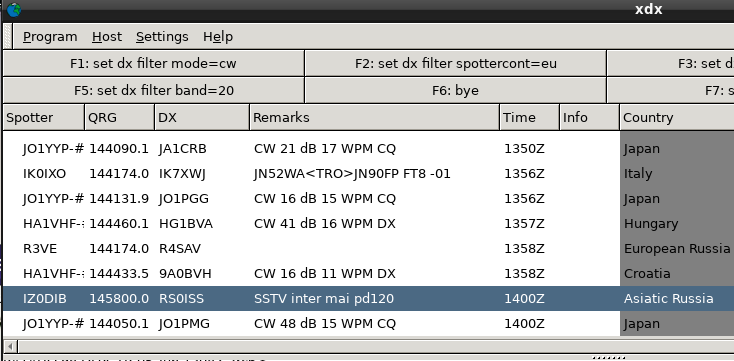This screenshot has height=361, width=734.
Task: Click the menu bar grip handle
Action: [x=7, y=36]
